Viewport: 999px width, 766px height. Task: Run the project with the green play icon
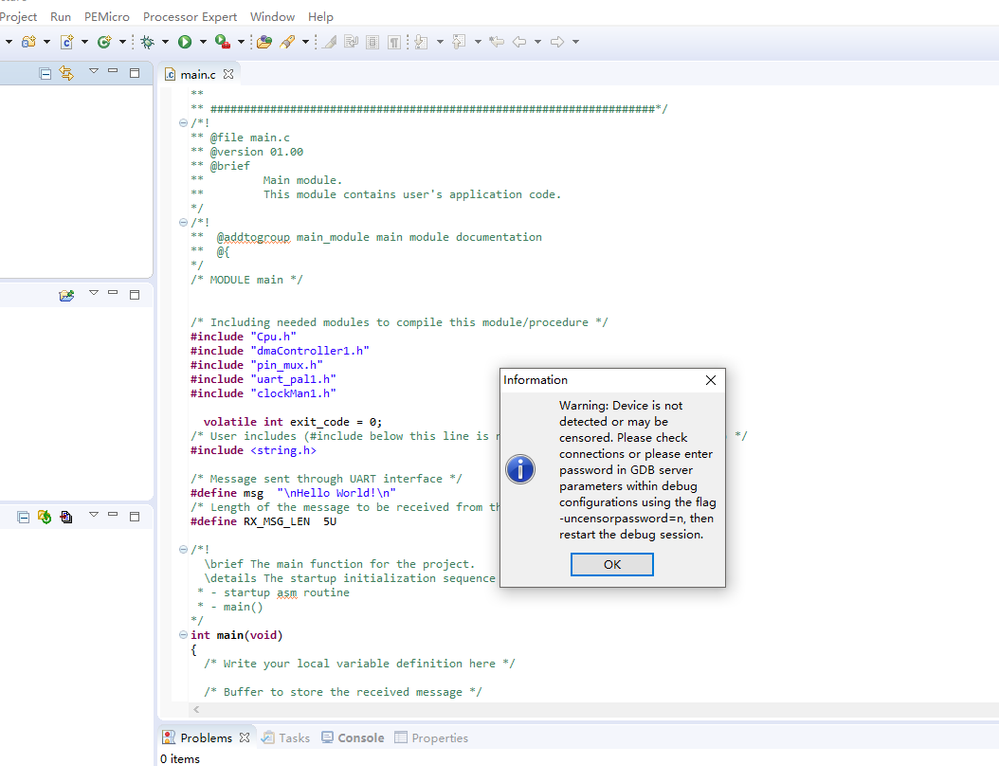coord(185,42)
